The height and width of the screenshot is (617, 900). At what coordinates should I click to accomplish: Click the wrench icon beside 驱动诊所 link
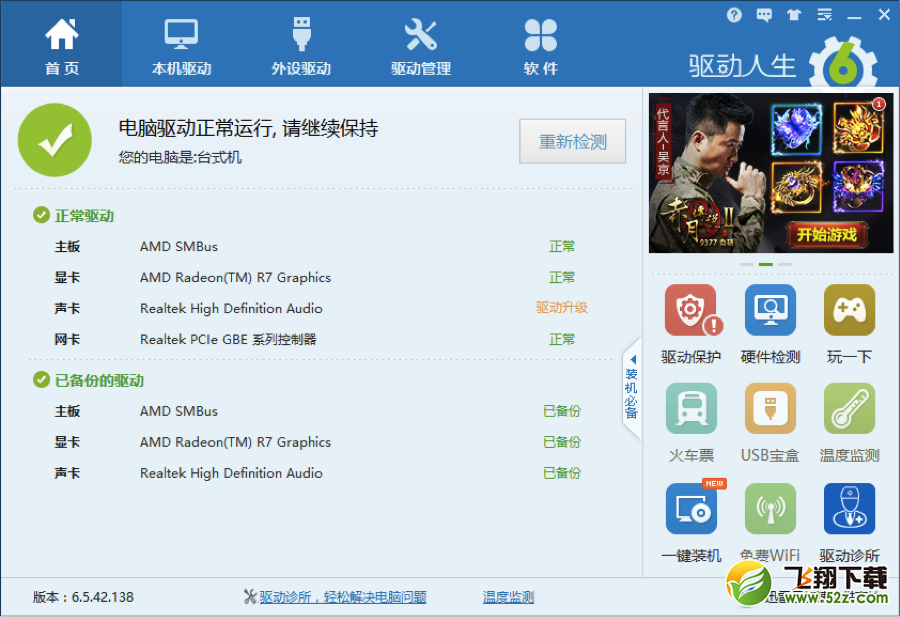(250, 597)
